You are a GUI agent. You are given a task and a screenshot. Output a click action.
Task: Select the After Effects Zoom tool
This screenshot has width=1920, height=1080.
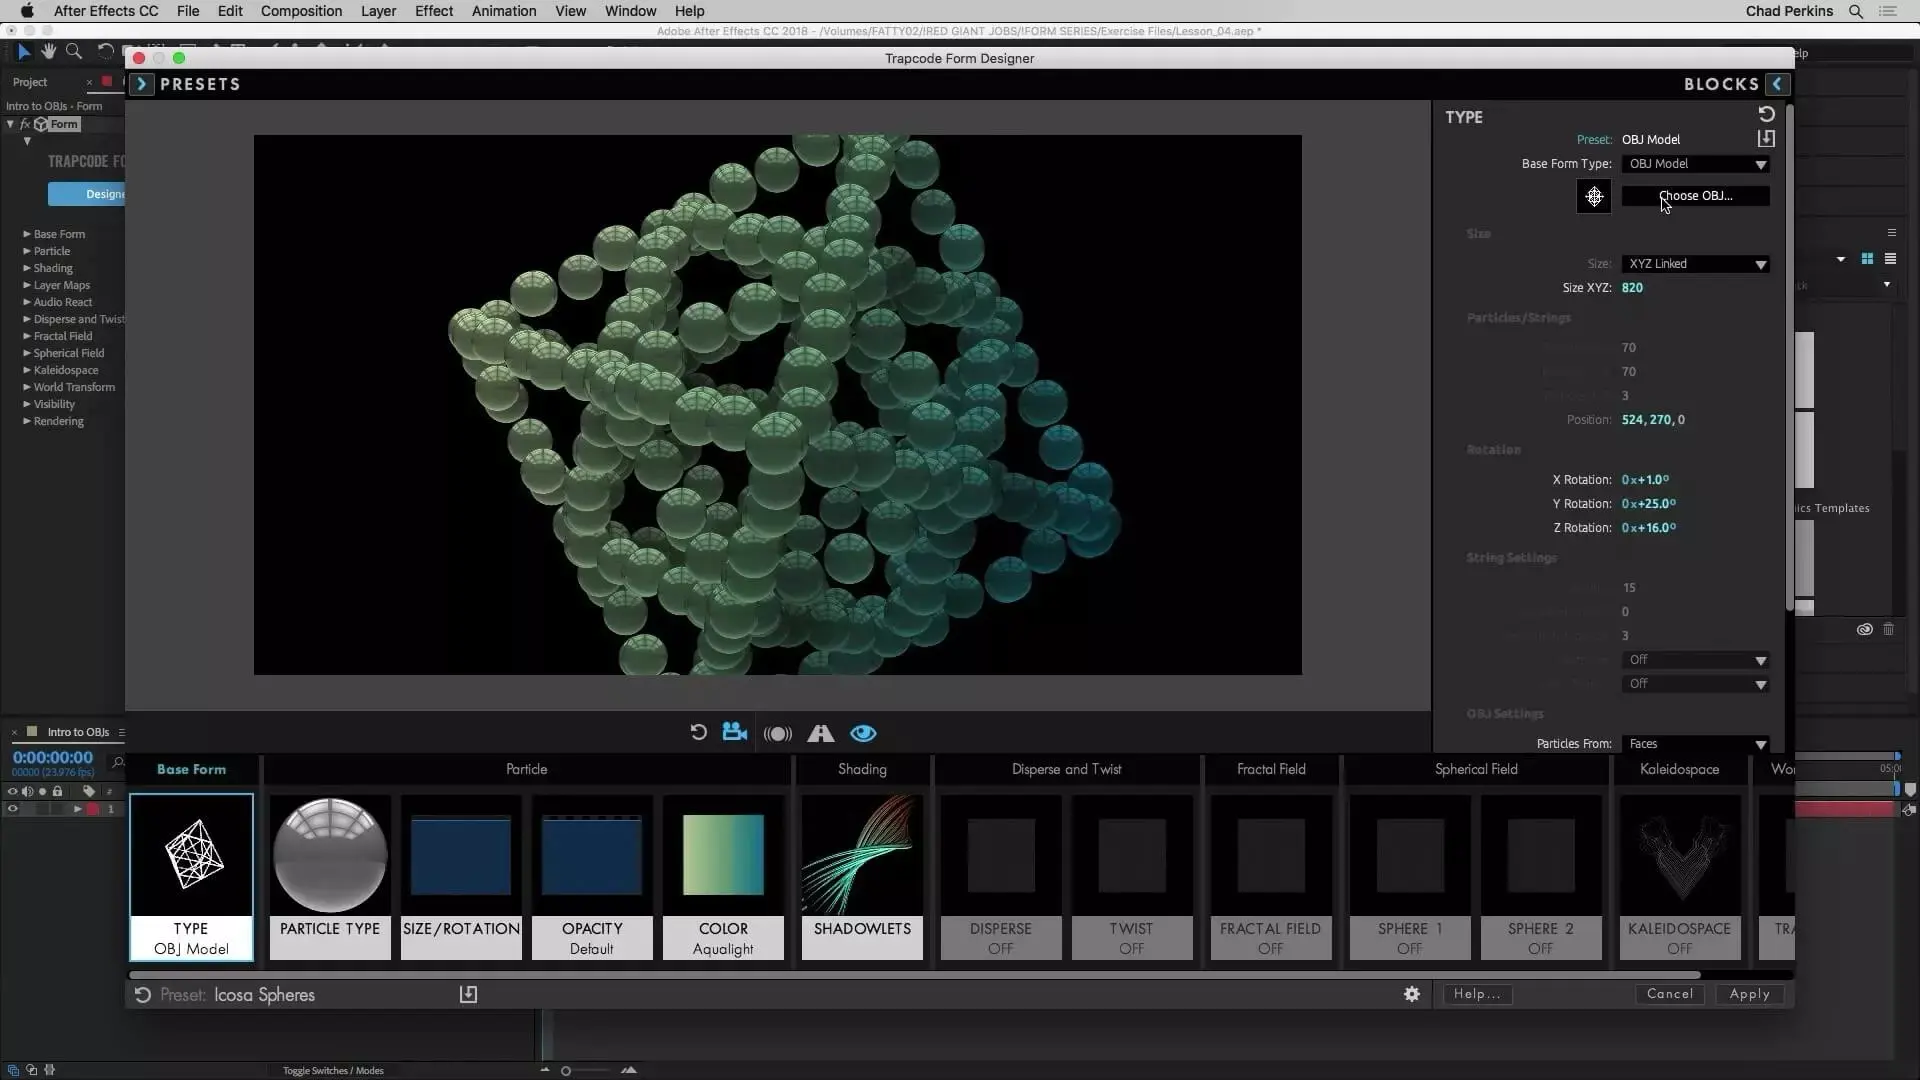(x=73, y=51)
